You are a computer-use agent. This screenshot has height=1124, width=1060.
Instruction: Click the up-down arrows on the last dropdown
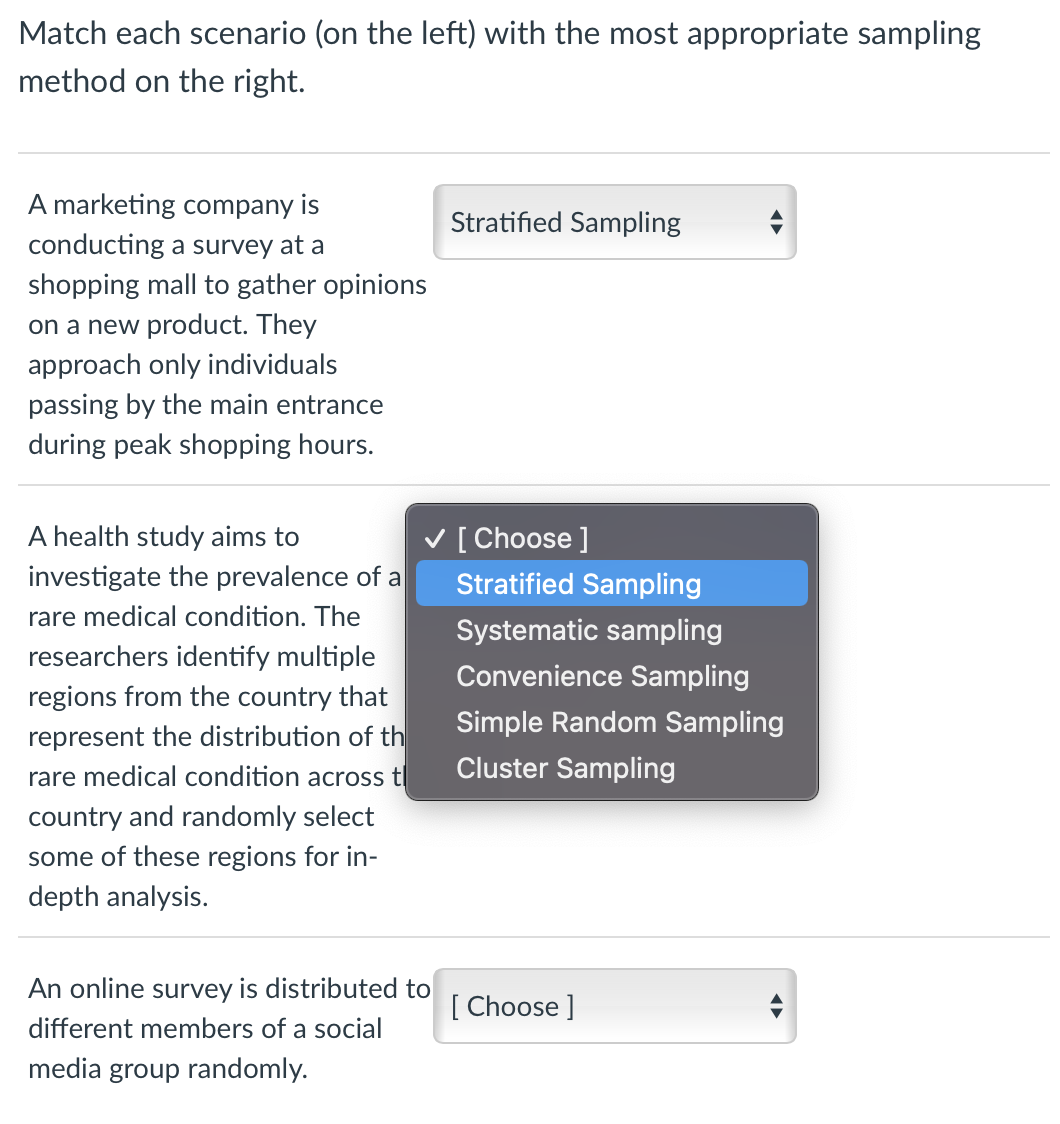tap(777, 1006)
